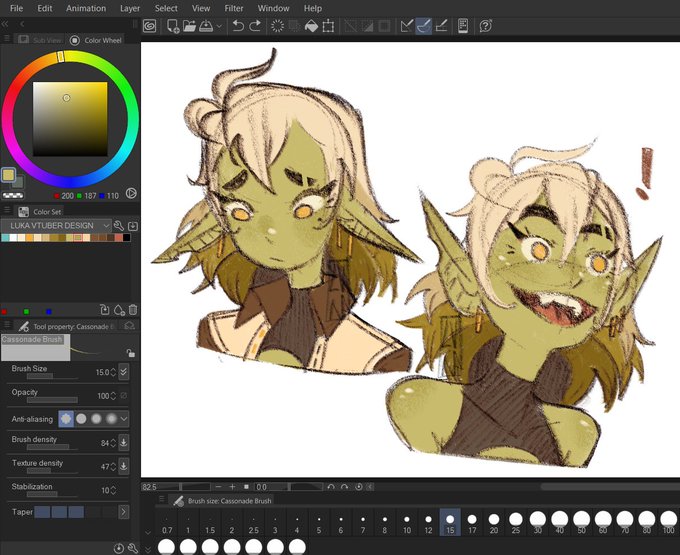This screenshot has width=680, height=555.
Task: Toggle Snap to Grid icon
Action: [x=441, y=26]
